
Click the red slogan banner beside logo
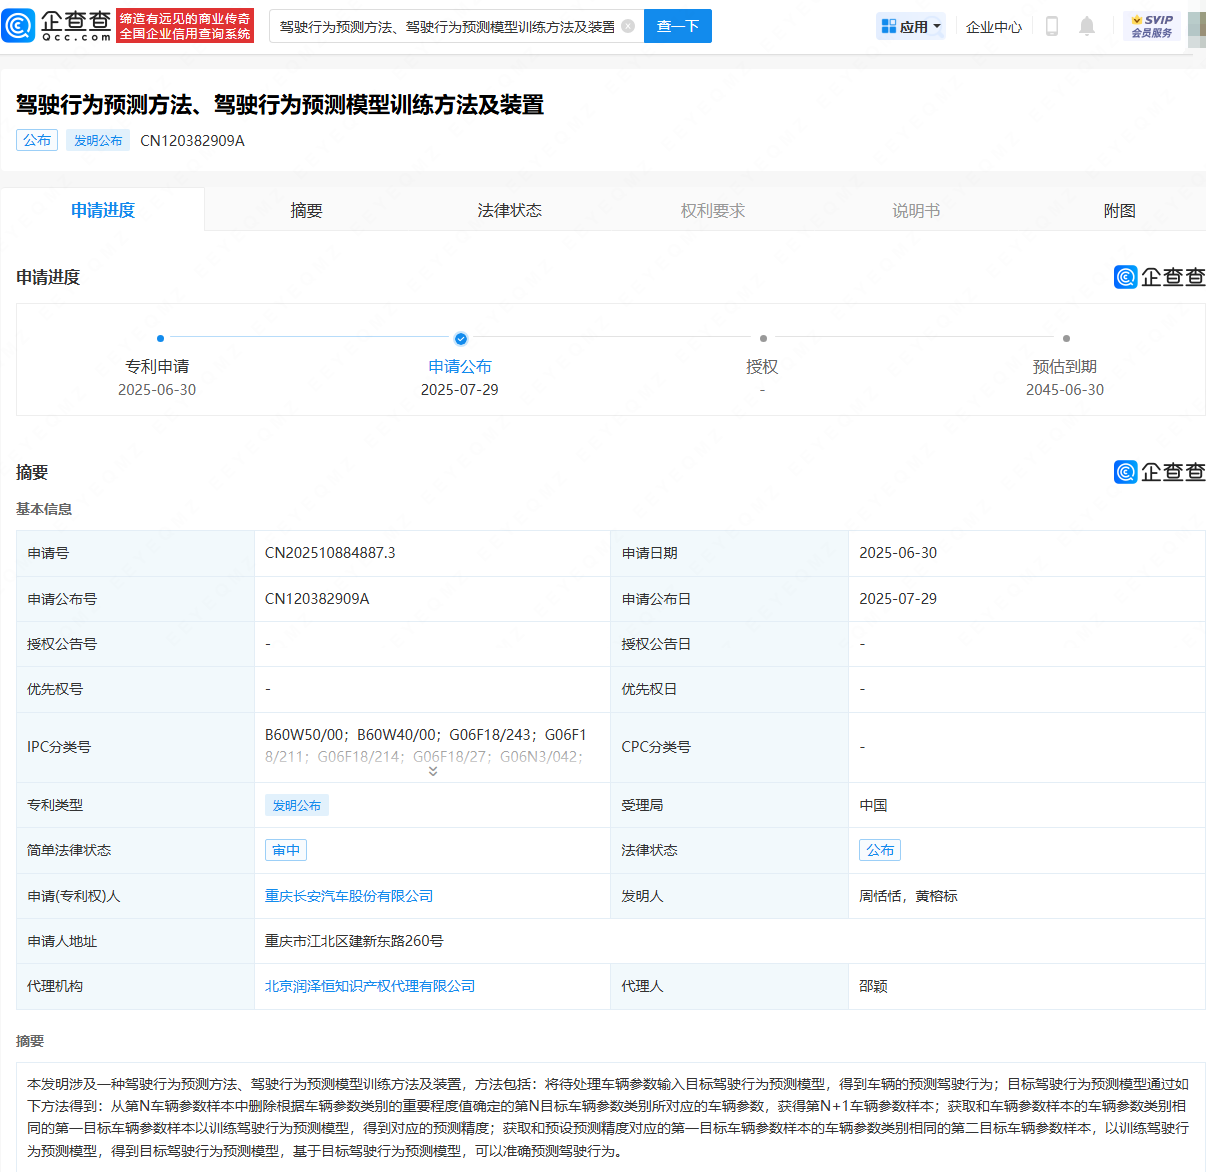coord(185,26)
